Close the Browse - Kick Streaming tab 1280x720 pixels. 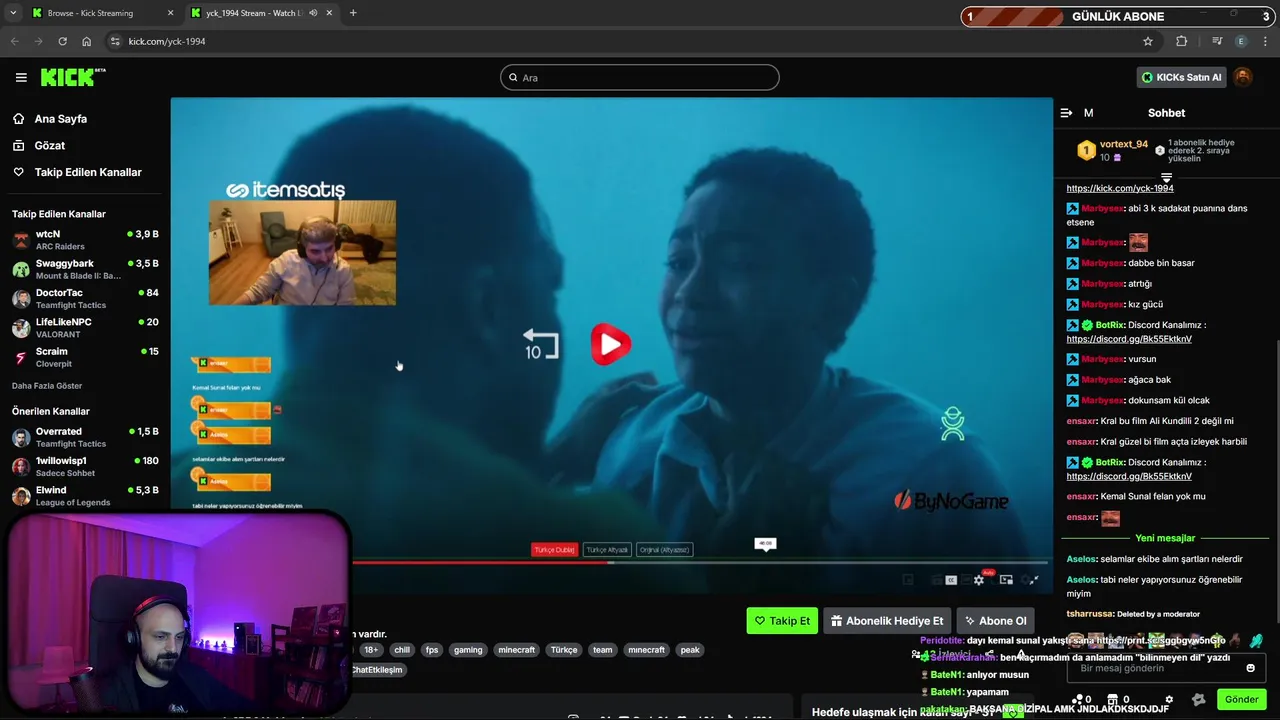[169, 13]
